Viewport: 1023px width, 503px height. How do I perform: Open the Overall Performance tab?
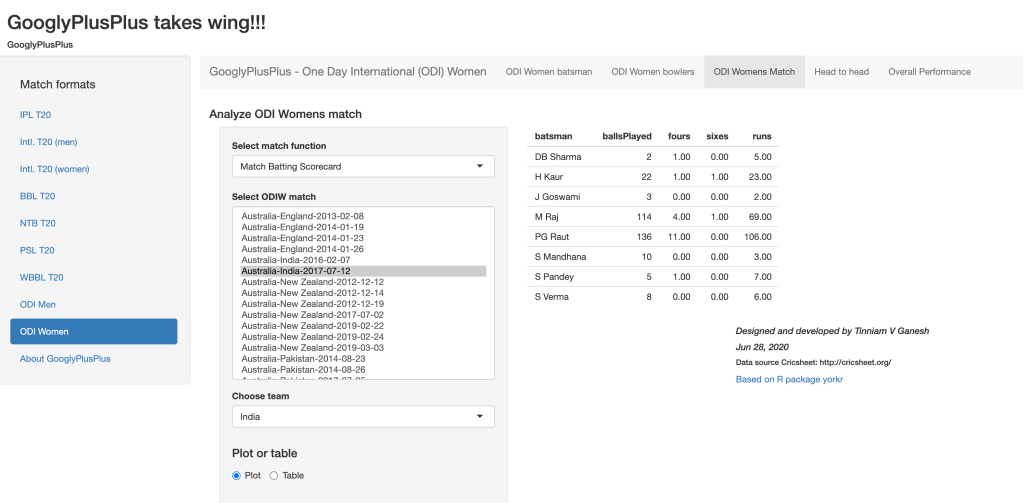[x=929, y=72]
